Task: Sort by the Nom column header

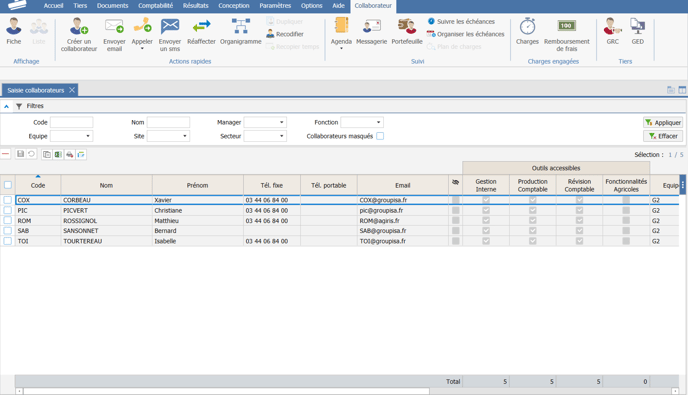Action: click(x=106, y=185)
